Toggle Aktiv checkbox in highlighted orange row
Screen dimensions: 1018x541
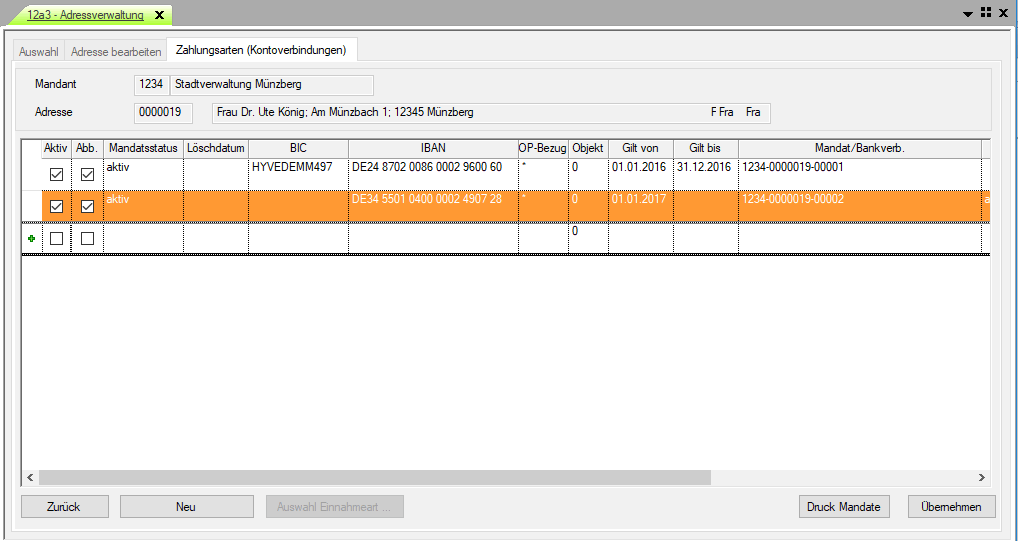click(x=57, y=206)
